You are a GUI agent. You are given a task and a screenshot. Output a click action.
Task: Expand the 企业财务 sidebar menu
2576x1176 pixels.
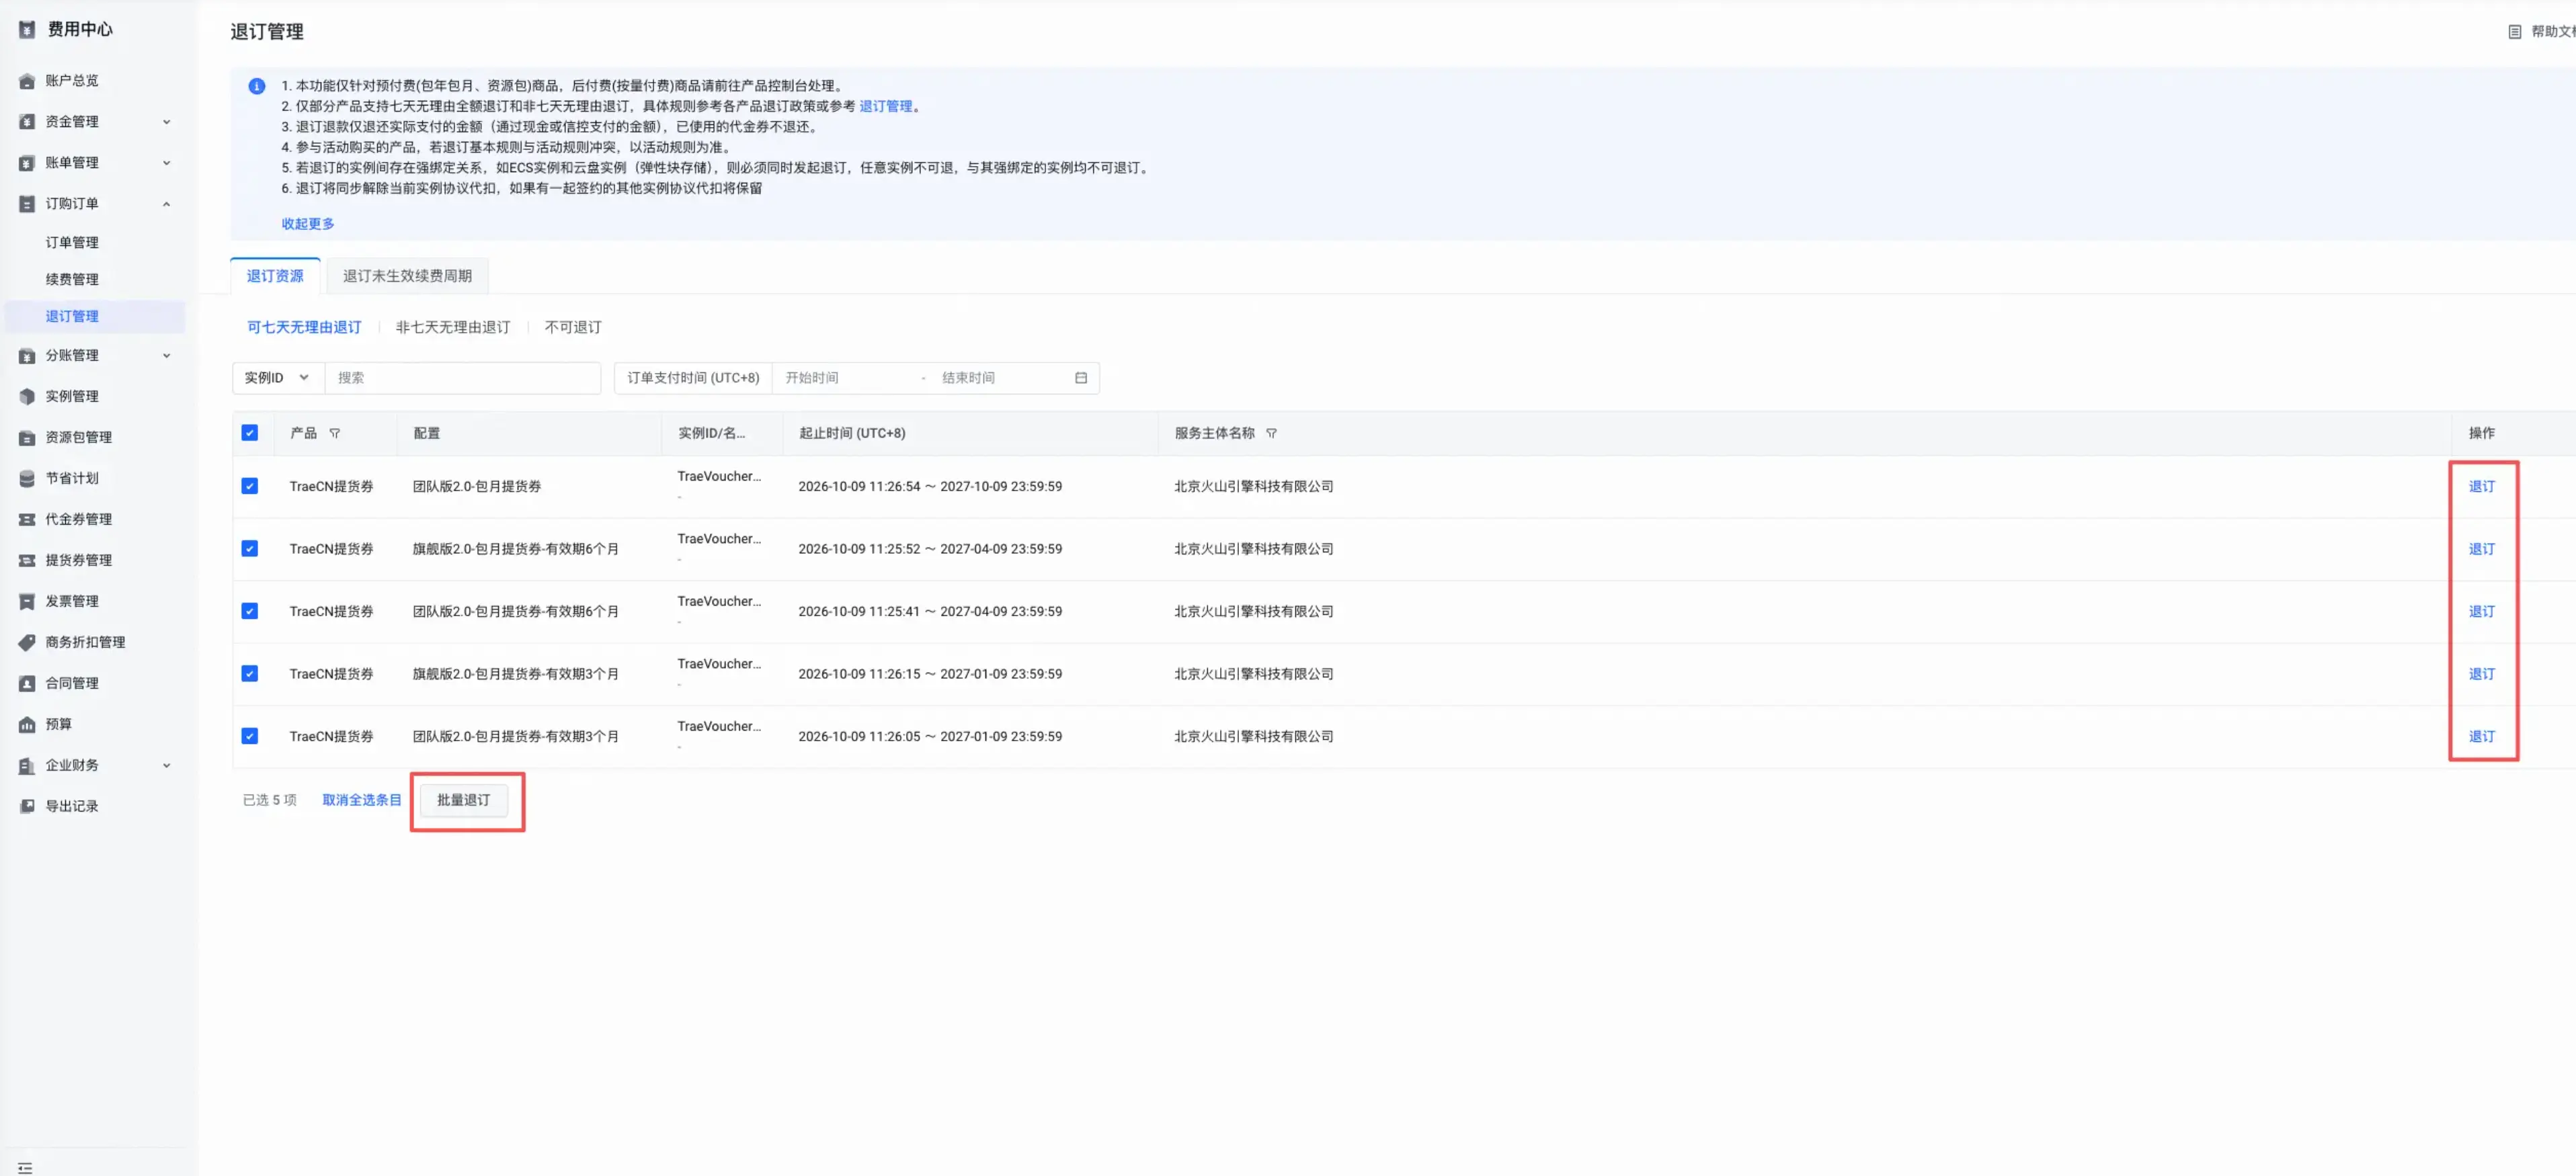coord(166,766)
